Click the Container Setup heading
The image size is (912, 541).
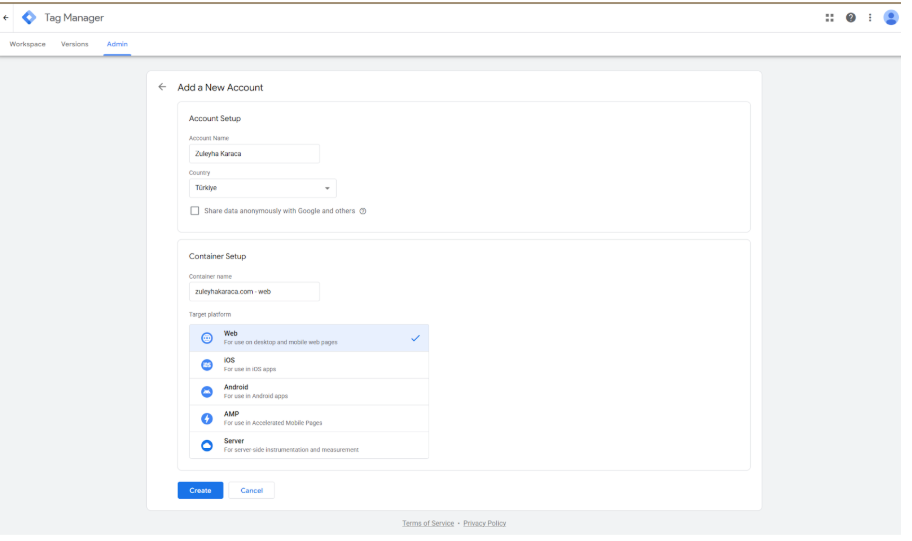tap(217, 256)
